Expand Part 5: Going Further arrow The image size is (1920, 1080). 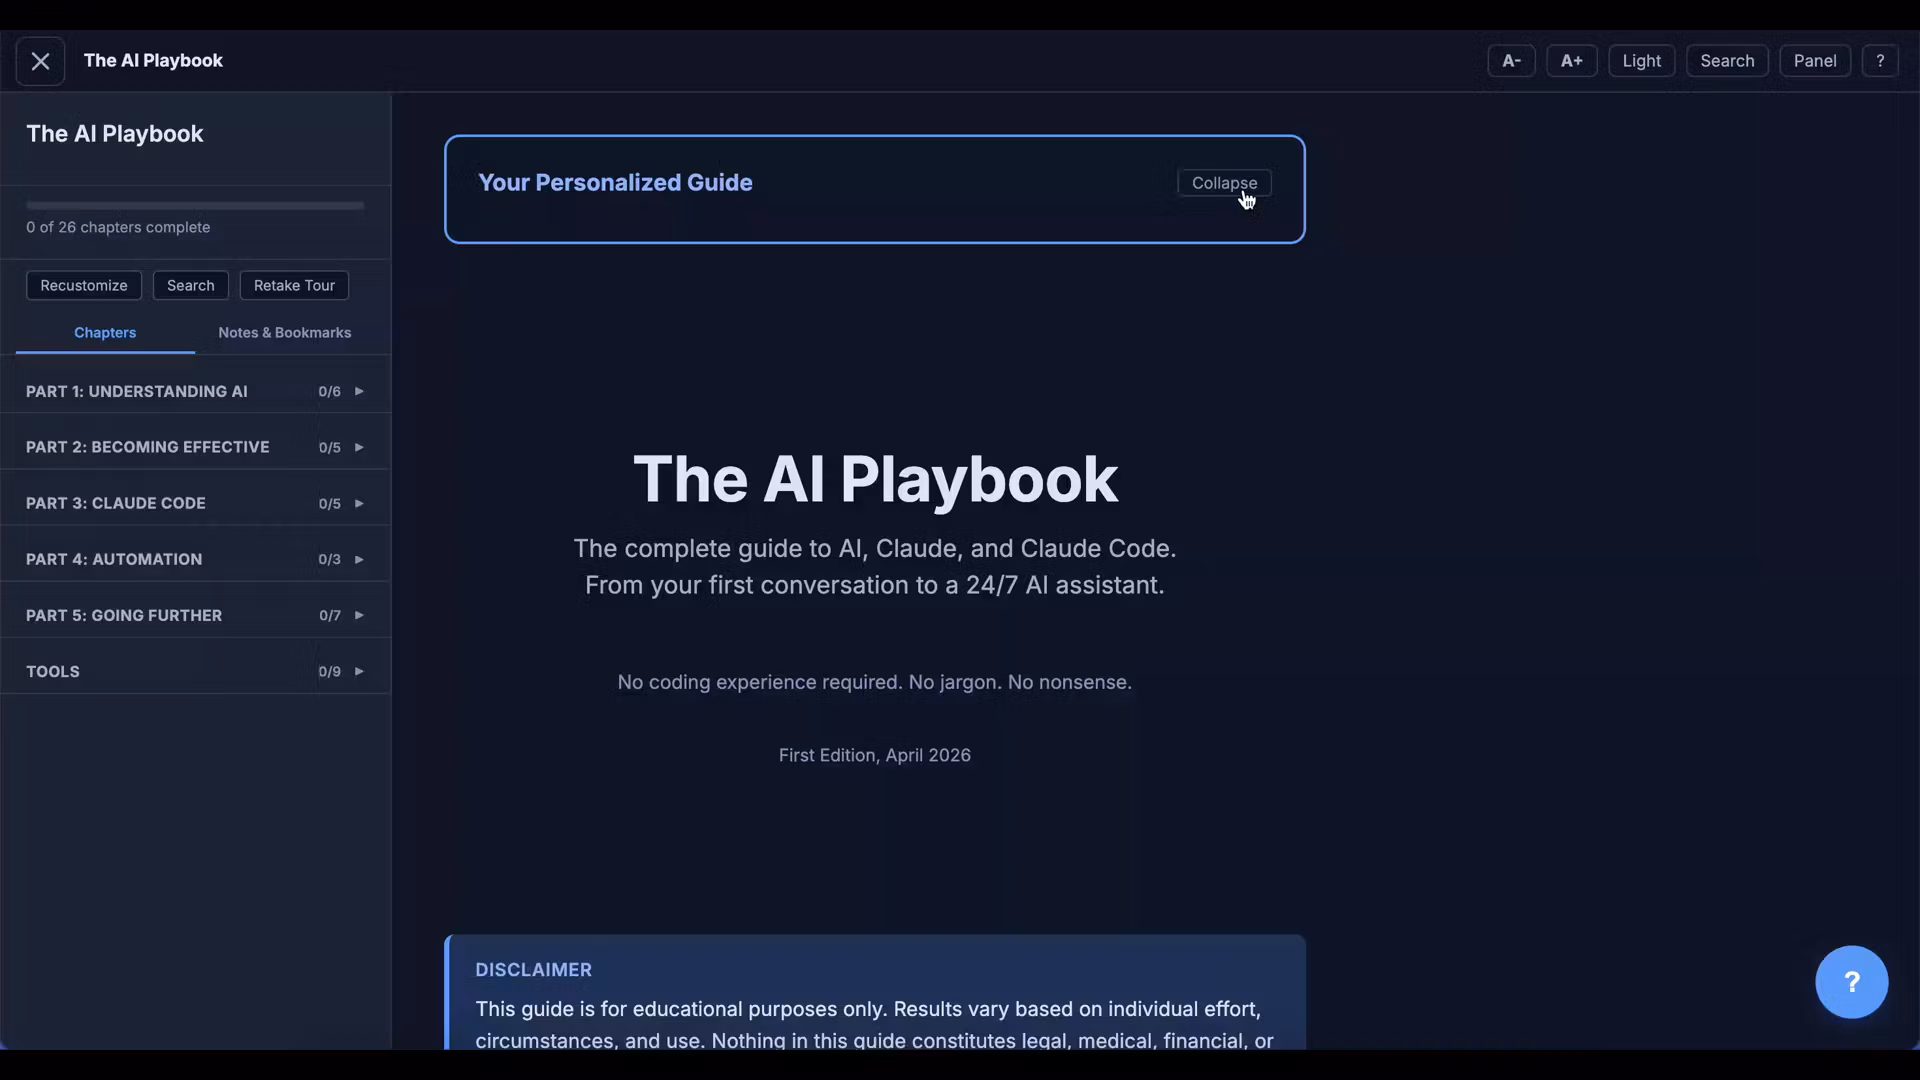tap(359, 615)
